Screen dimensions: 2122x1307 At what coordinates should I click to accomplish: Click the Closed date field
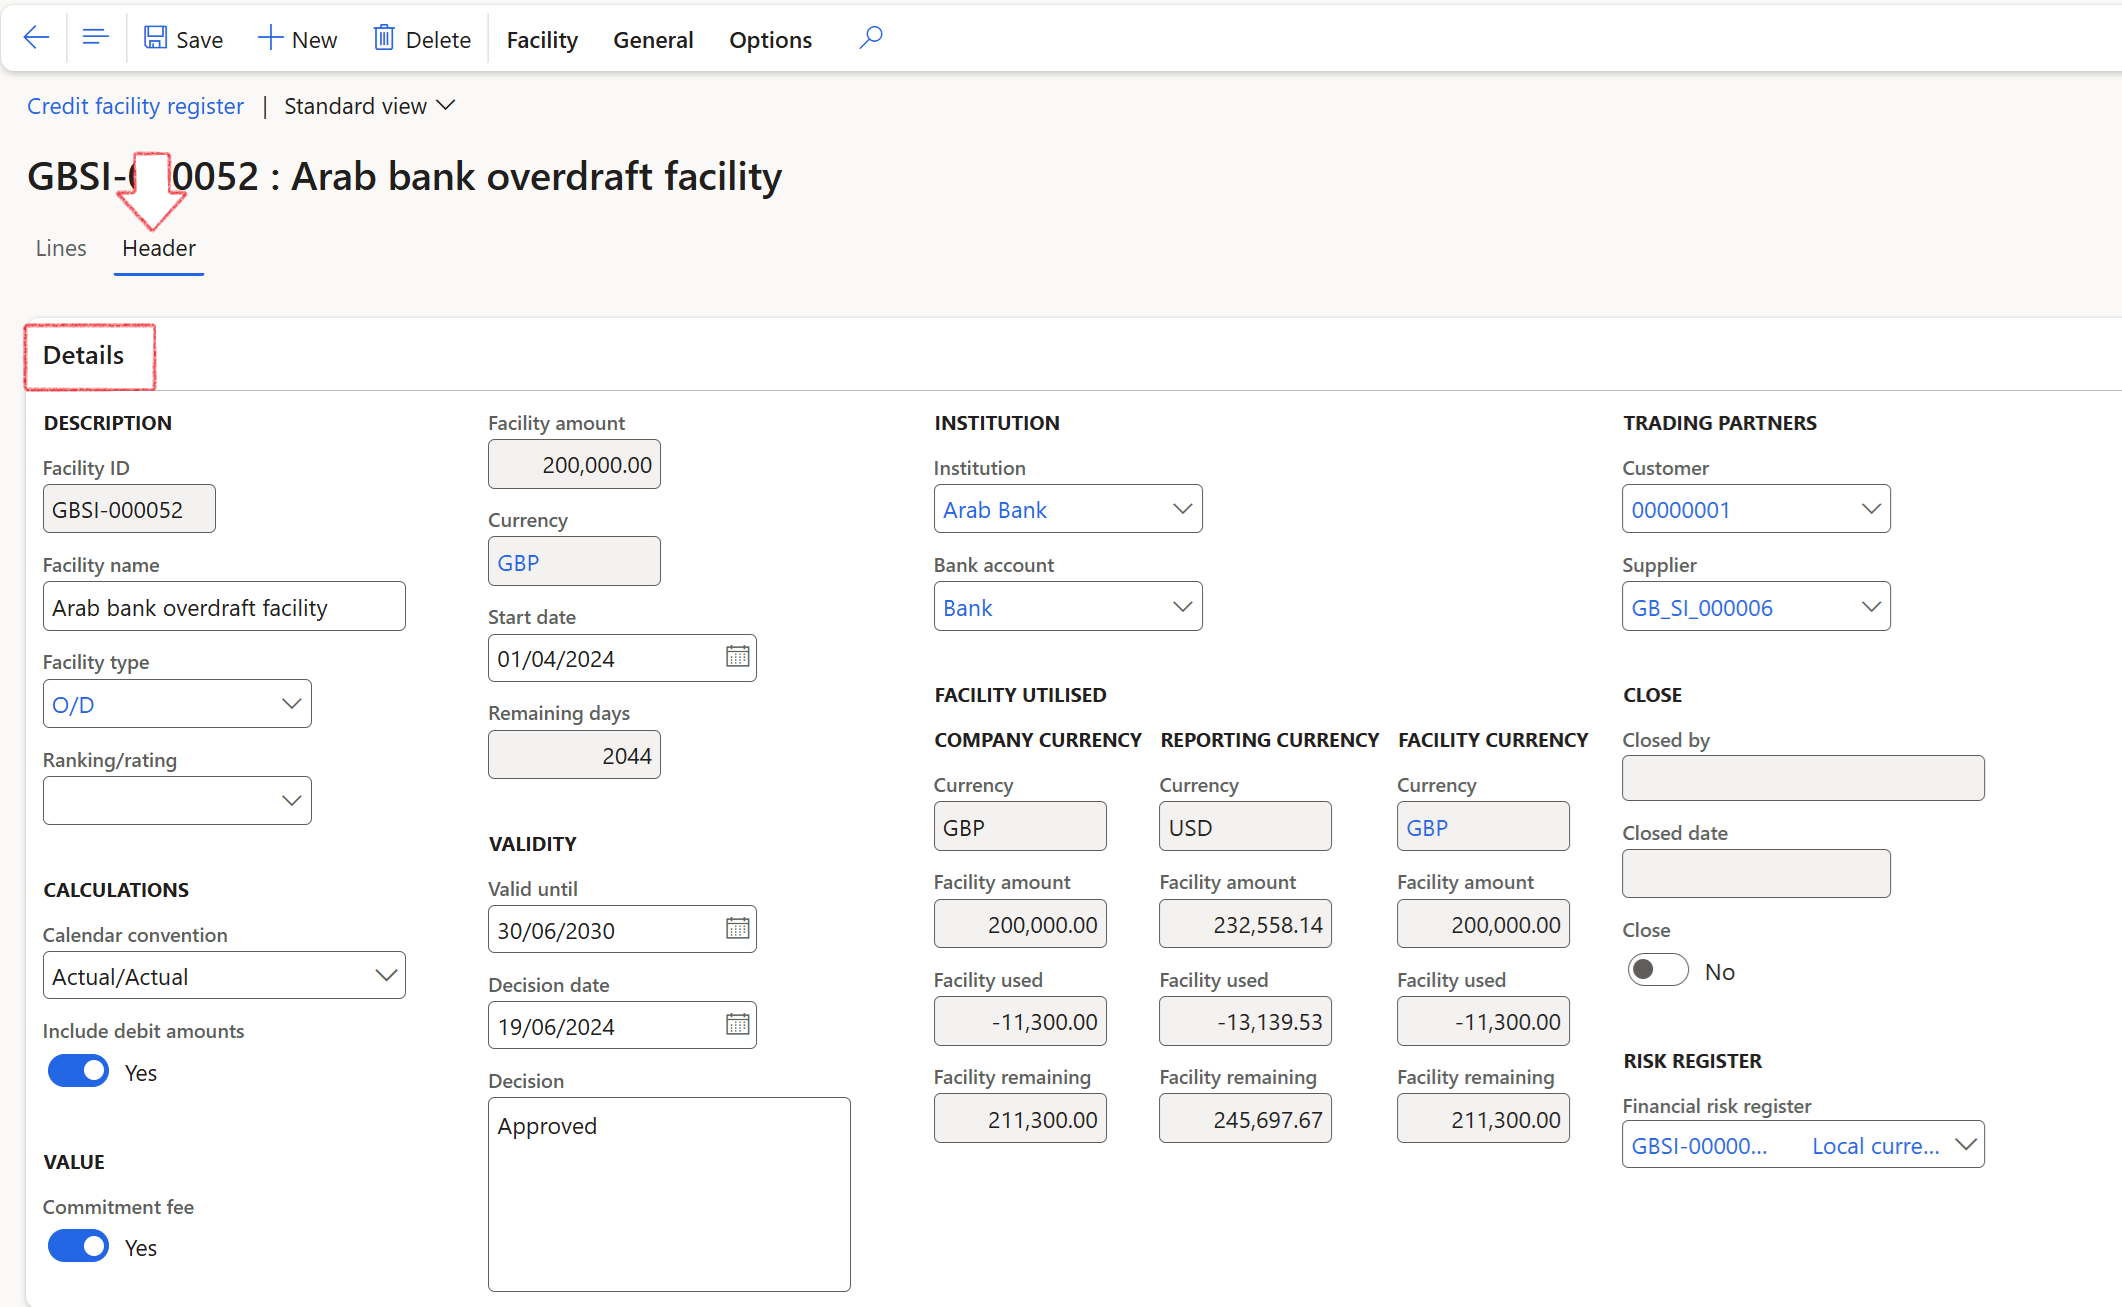[x=1756, y=873]
